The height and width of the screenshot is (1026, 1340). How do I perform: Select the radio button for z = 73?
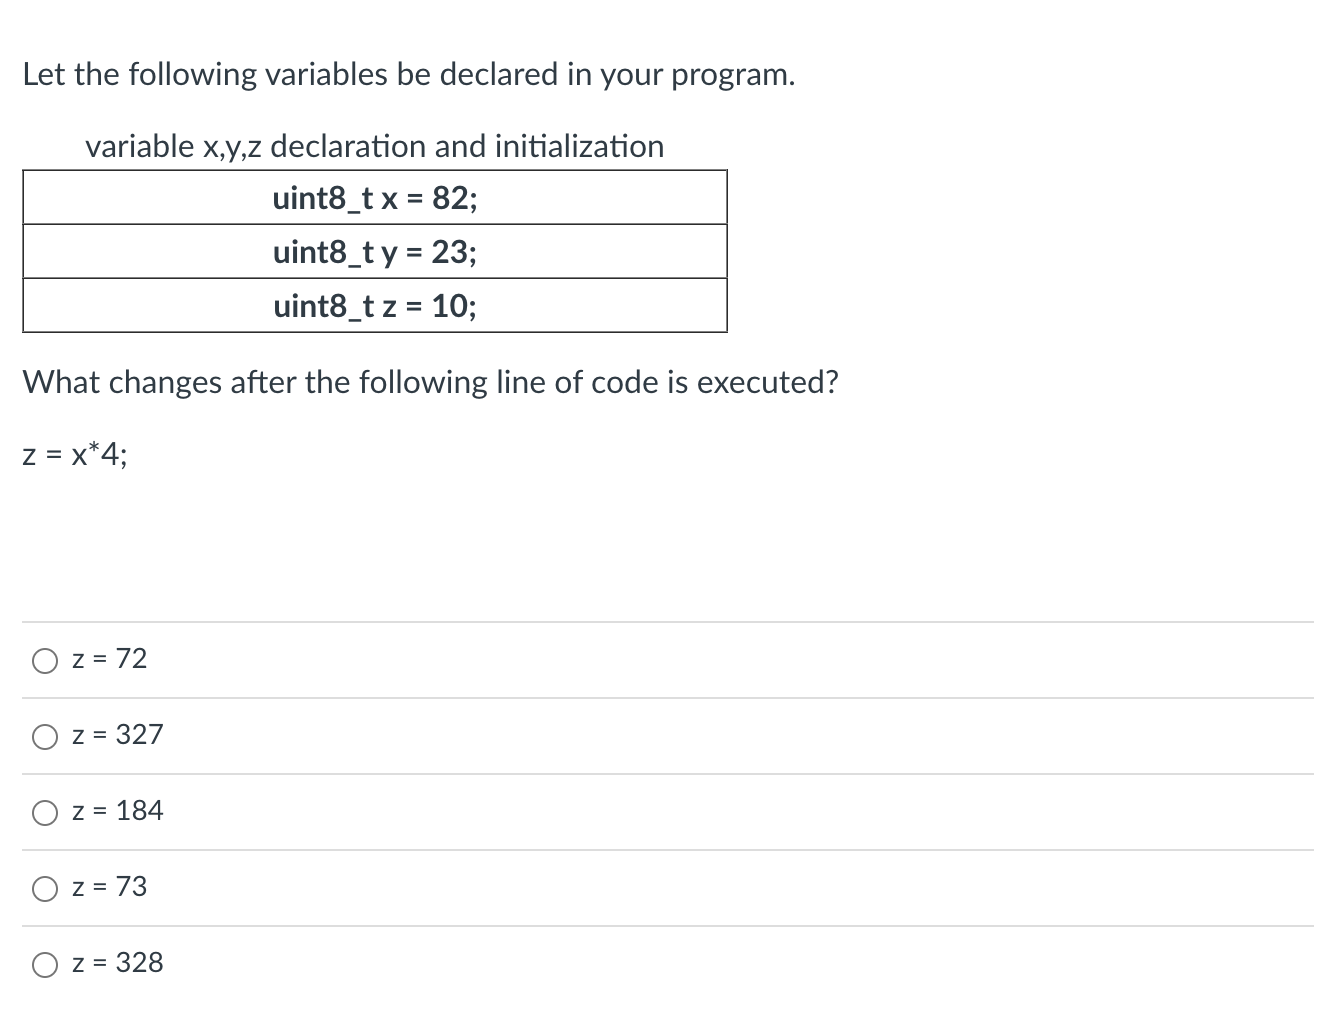44,888
